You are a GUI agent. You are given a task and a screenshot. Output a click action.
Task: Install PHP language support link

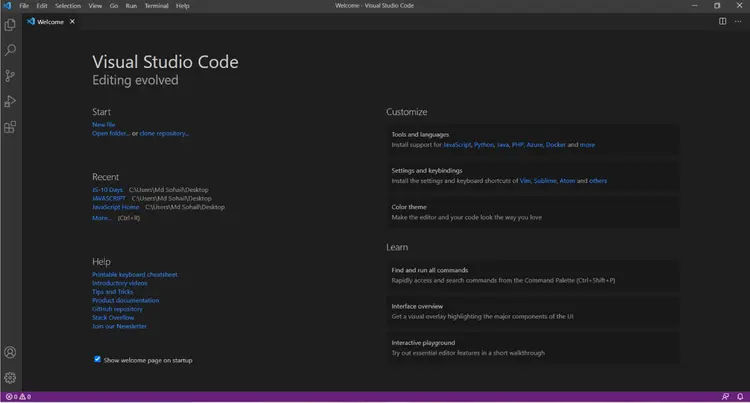518,145
